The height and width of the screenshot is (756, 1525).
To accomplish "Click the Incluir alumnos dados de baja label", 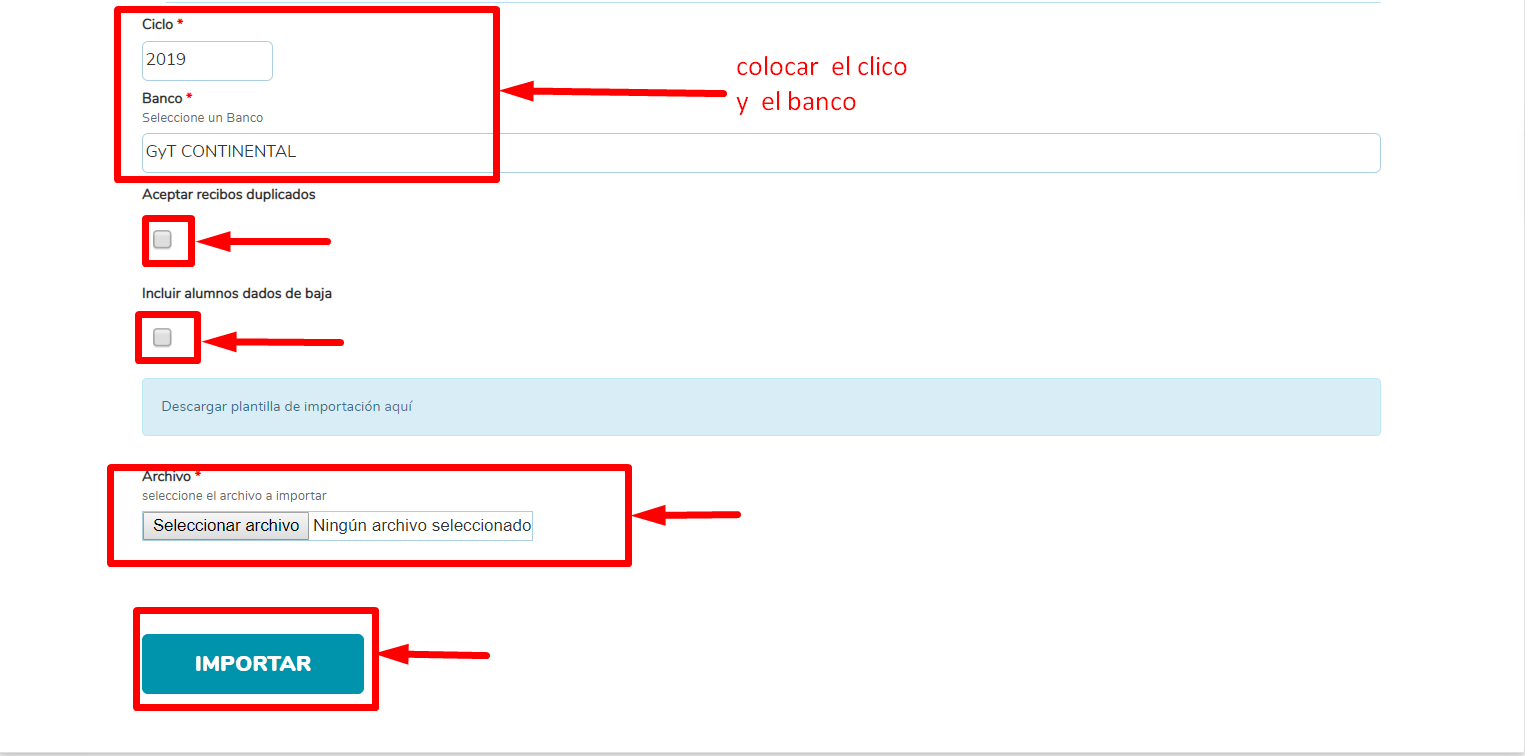I will pos(237,293).
